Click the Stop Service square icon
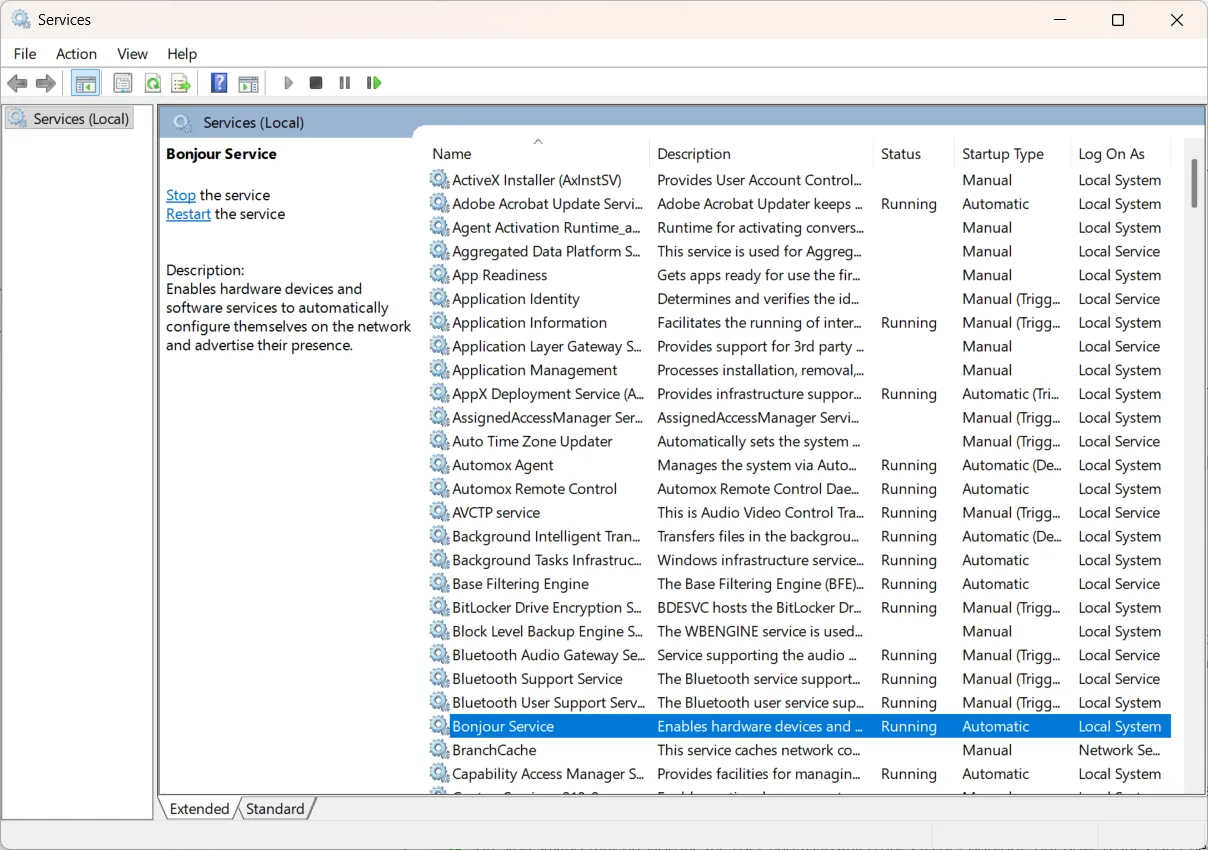The image size is (1208, 850). 316,83
